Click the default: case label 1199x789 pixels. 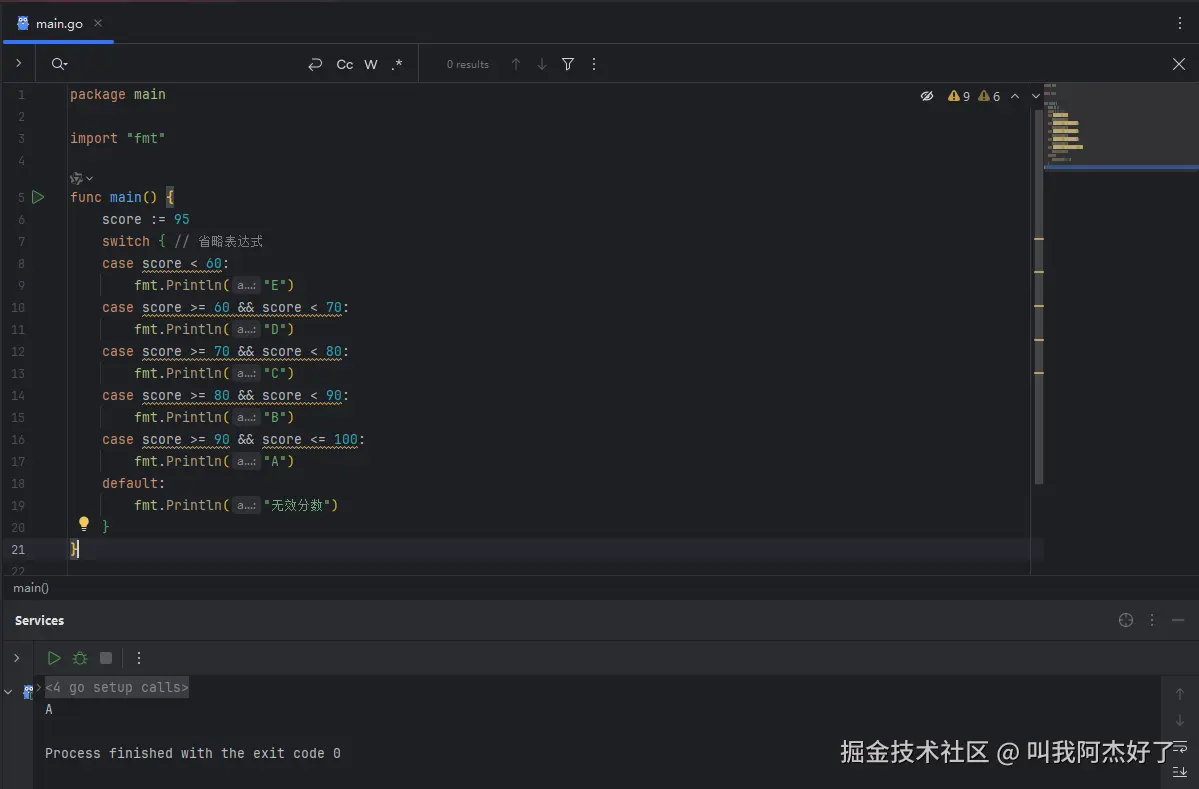coord(133,483)
